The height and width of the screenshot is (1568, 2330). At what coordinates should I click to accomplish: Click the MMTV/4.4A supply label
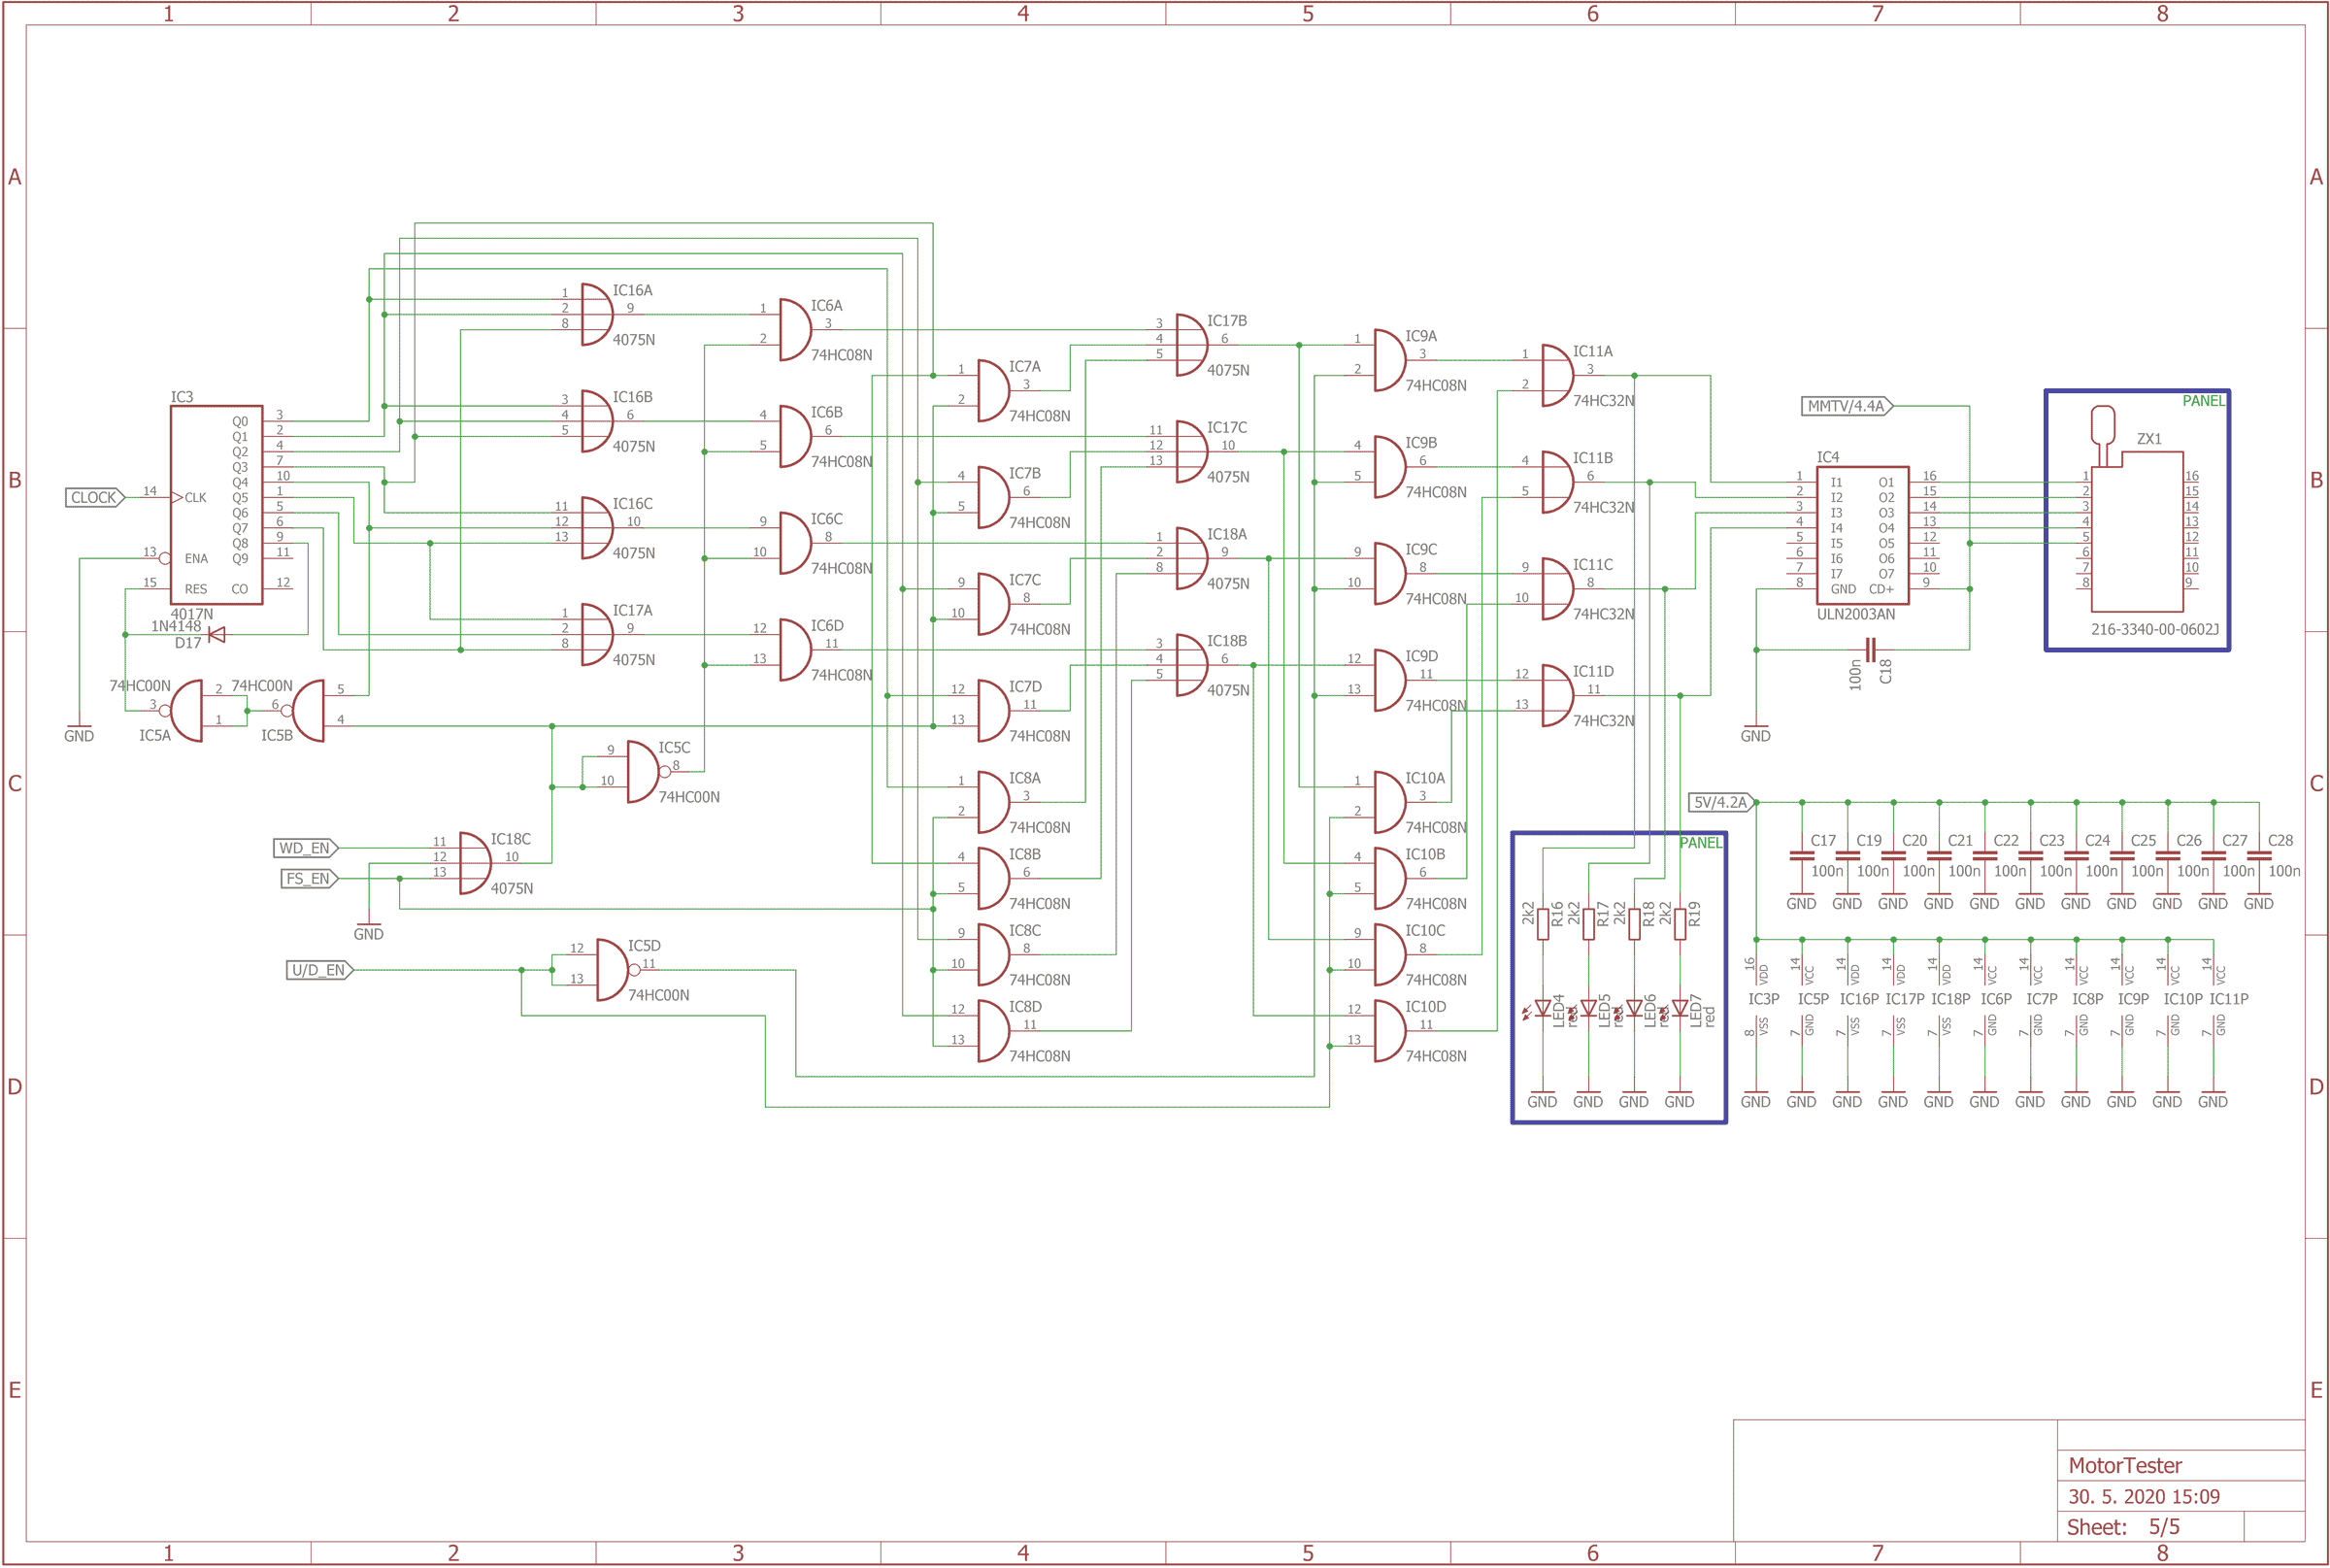click(x=1845, y=406)
